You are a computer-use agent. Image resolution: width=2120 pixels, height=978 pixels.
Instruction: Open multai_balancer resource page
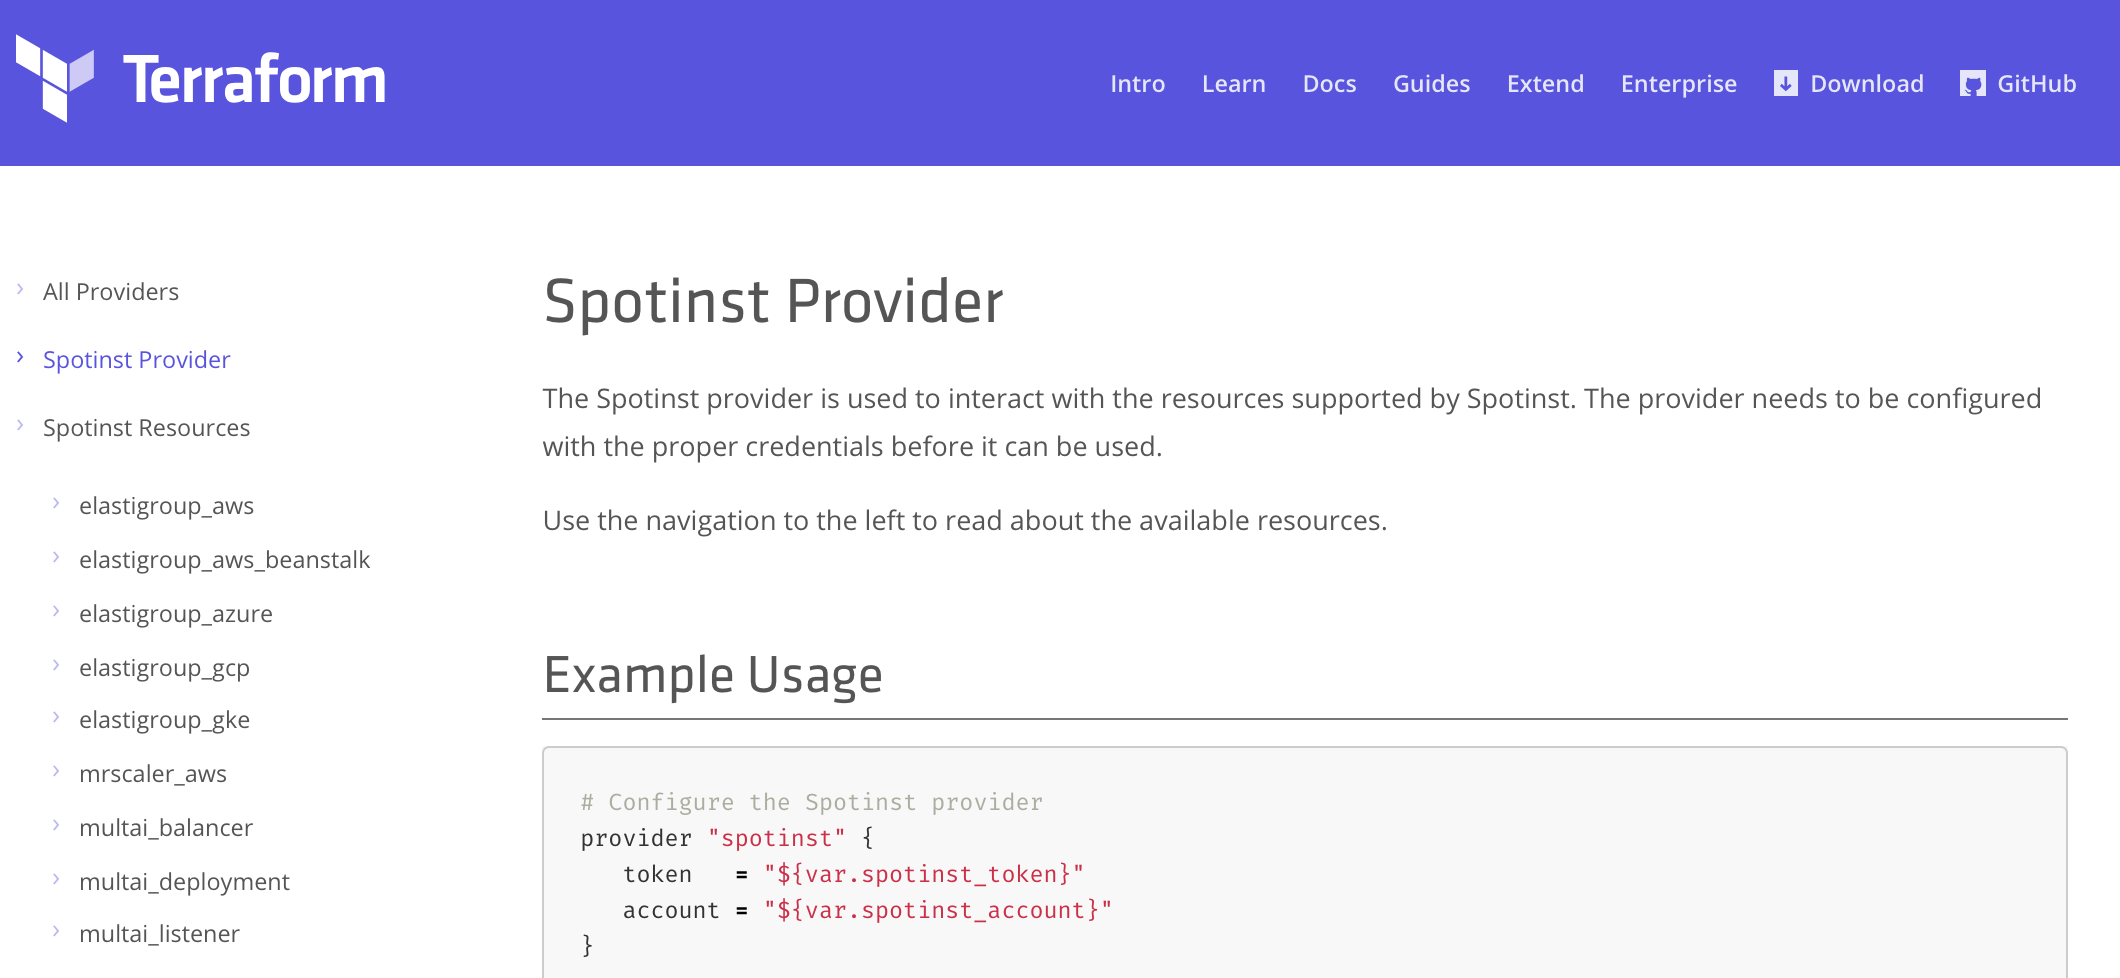click(165, 828)
